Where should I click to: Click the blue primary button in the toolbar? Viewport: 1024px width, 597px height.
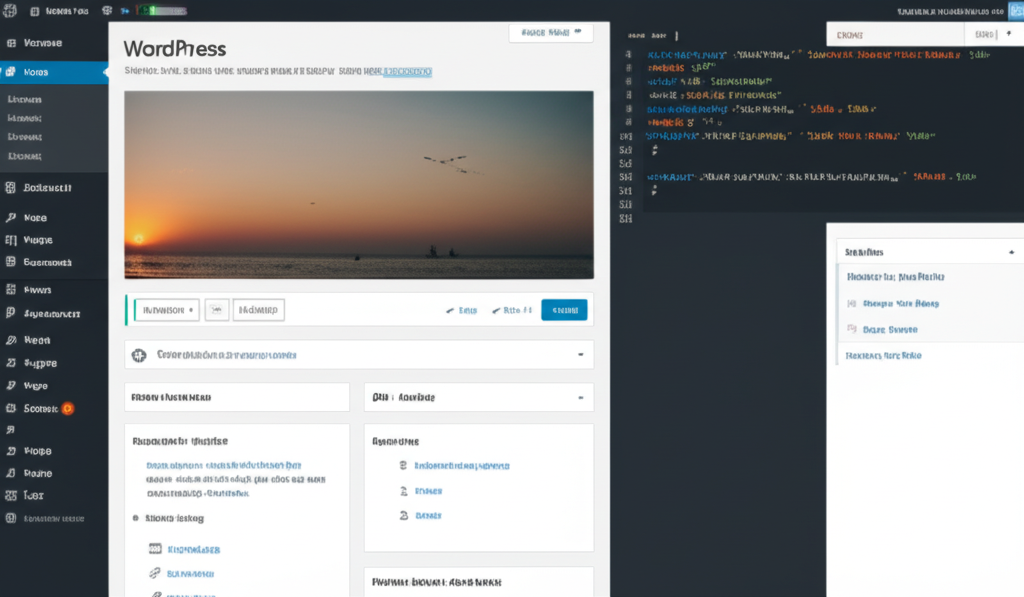564,310
